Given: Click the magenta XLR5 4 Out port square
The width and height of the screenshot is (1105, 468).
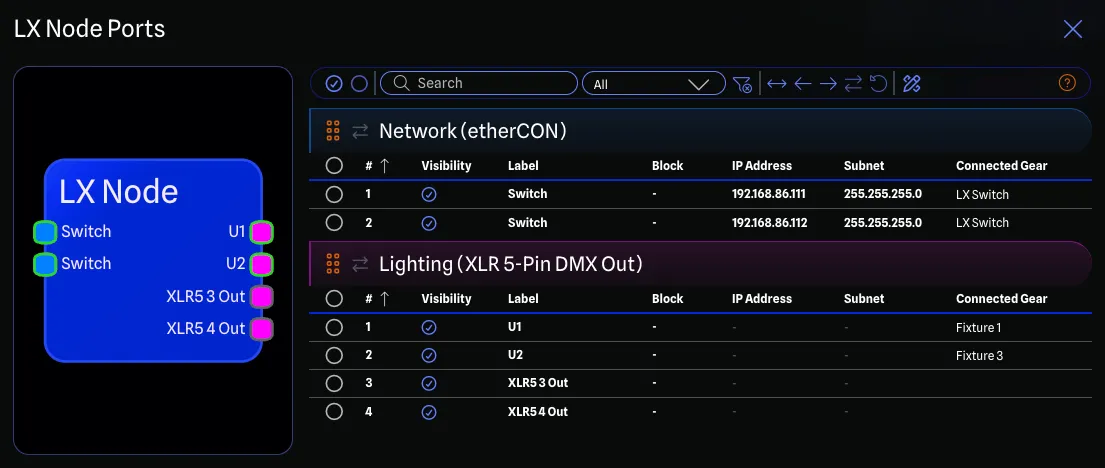Looking at the screenshot, I should click(x=261, y=328).
